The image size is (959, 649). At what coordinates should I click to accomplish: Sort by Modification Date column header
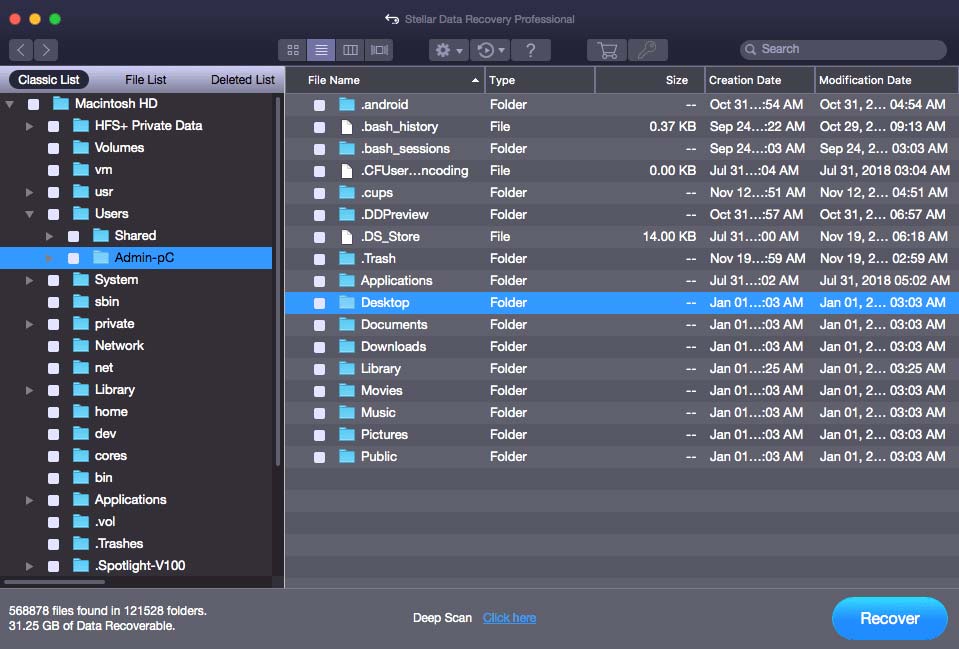[886, 80]
